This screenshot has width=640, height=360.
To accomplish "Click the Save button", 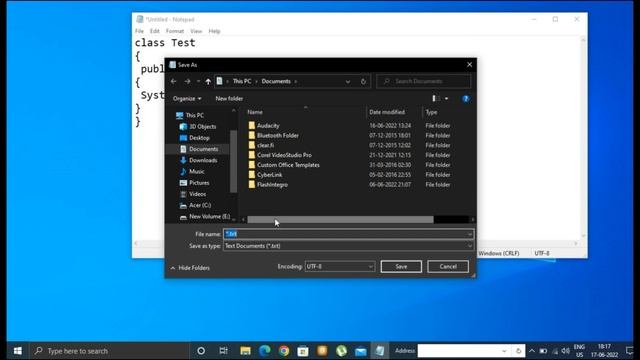I will point(401,267).
